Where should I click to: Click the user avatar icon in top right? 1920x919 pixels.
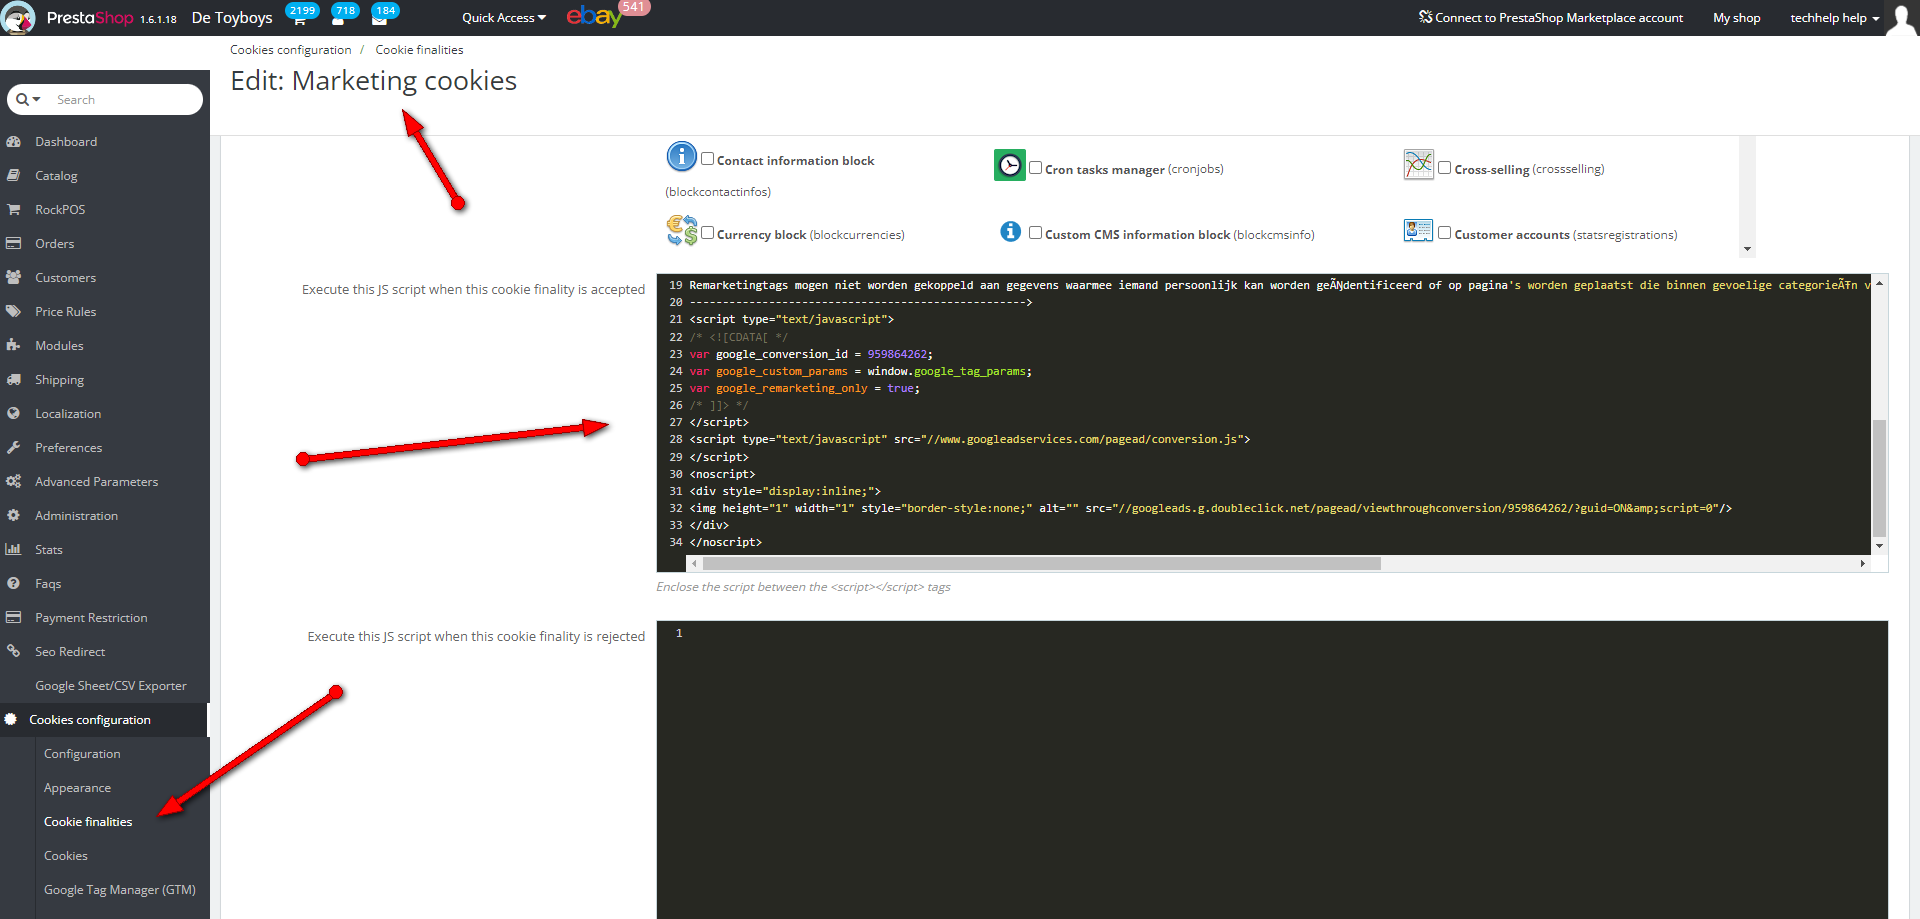tap(1901, 19)
